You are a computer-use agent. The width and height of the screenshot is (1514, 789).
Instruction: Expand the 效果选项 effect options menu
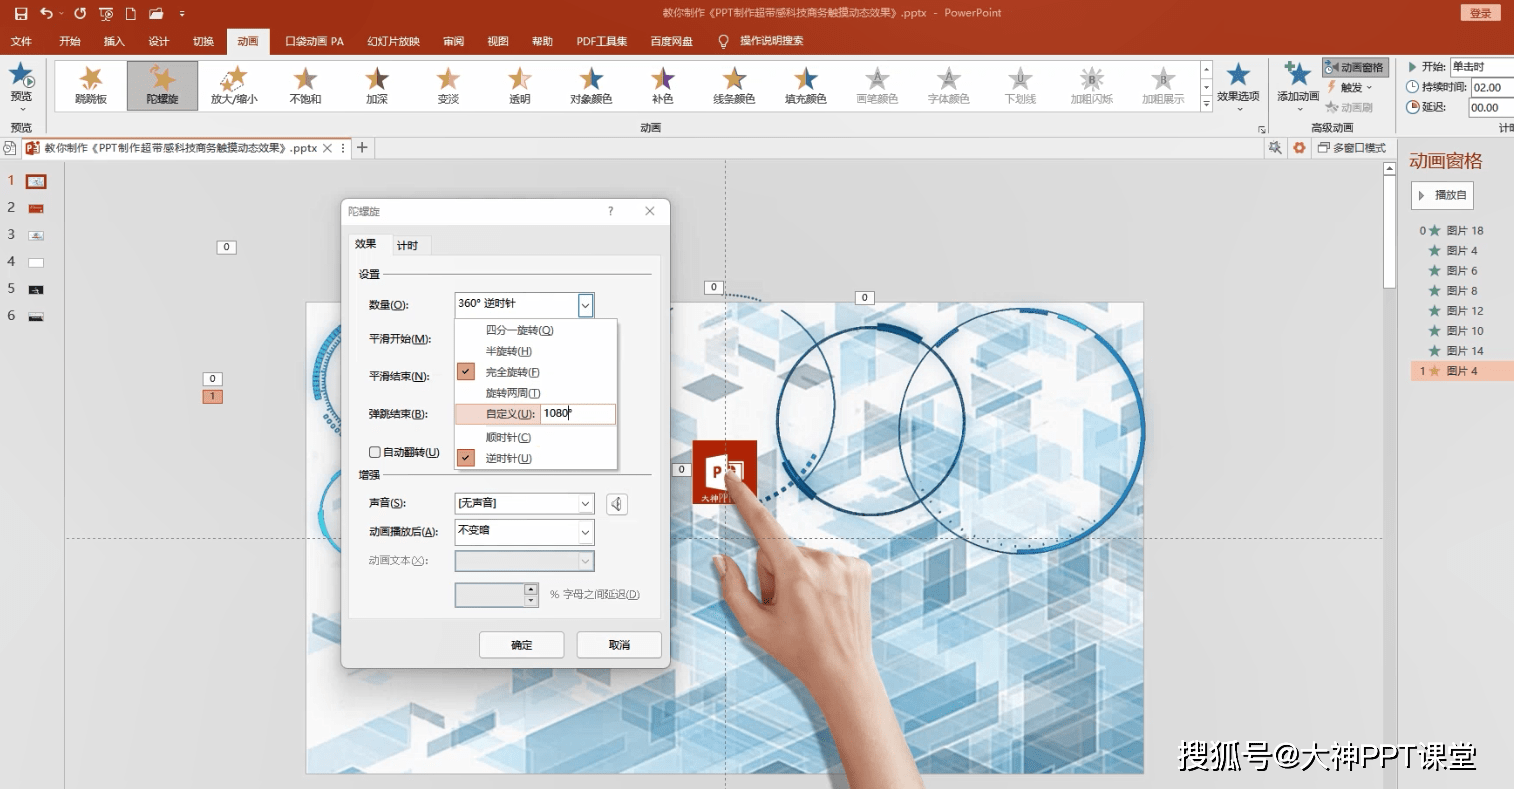tap(1238, 85)
